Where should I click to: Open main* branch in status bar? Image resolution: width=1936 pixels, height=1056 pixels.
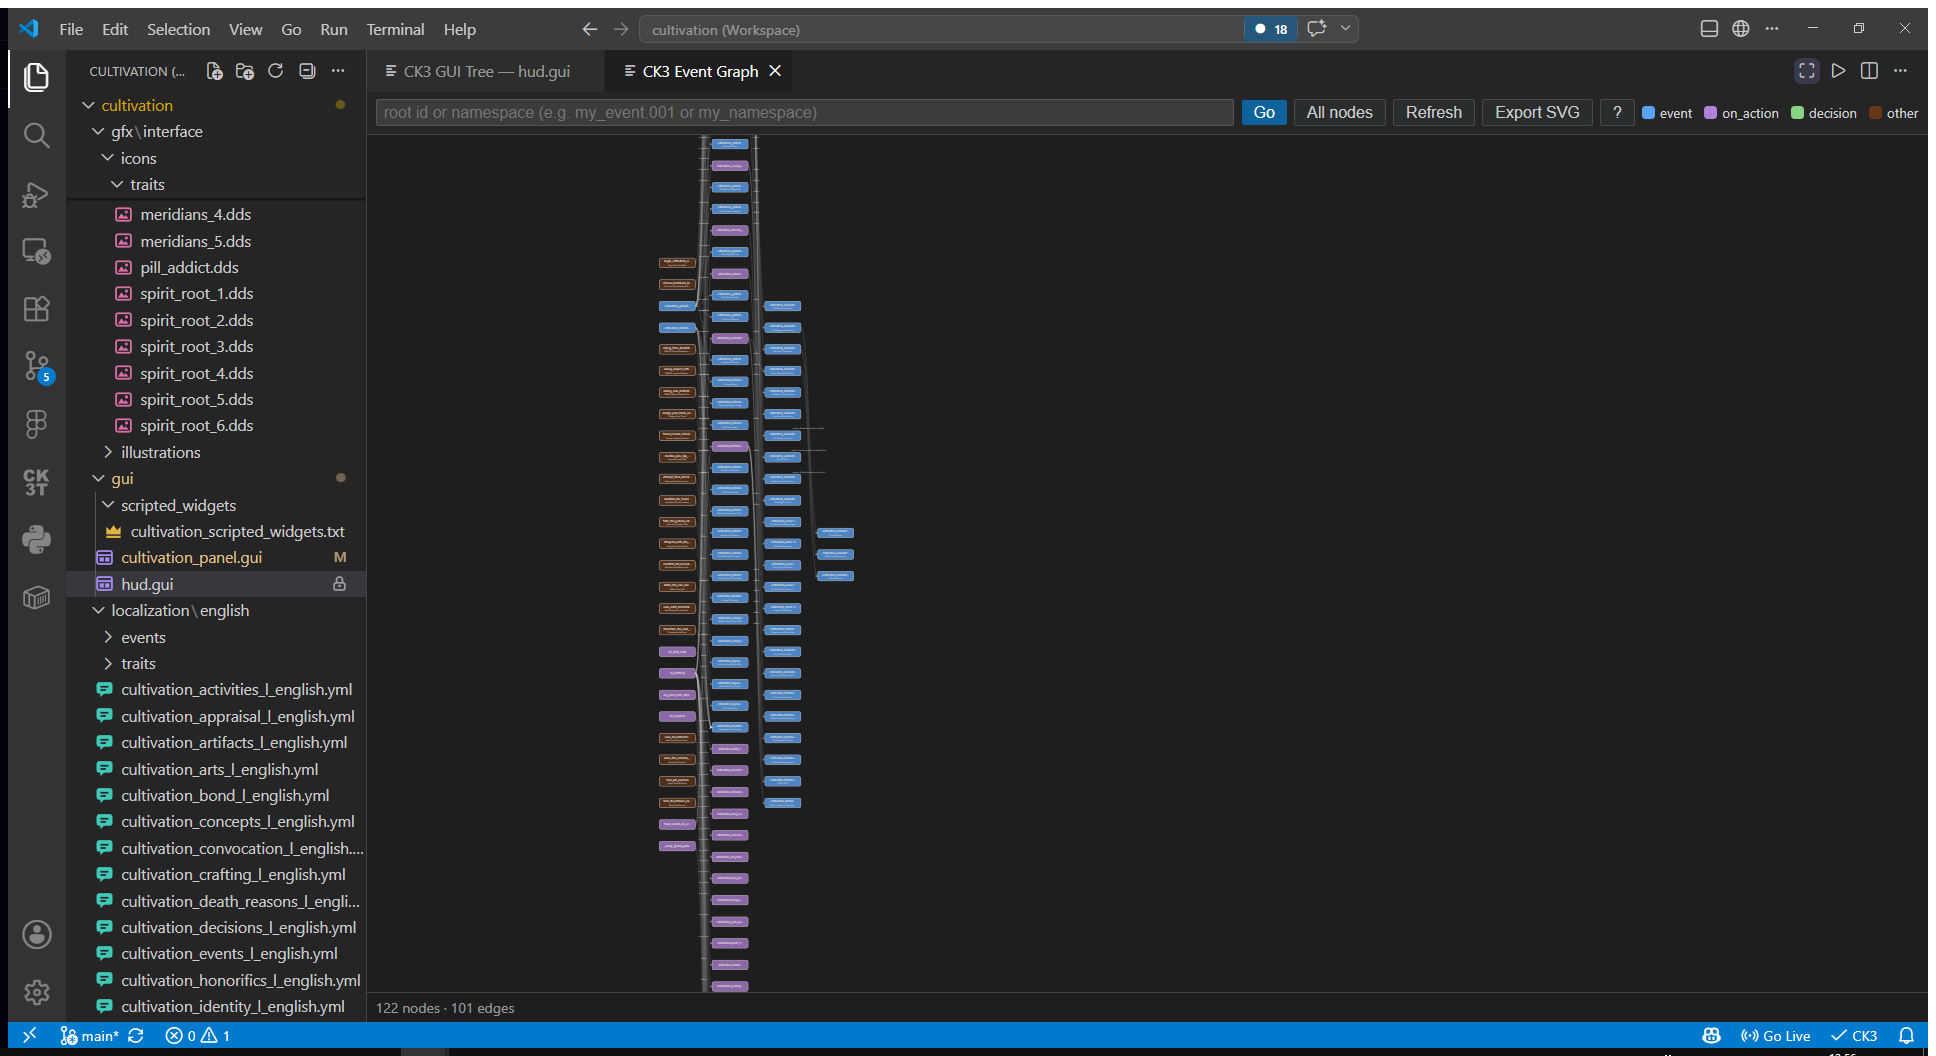[x=90, y=1036]
